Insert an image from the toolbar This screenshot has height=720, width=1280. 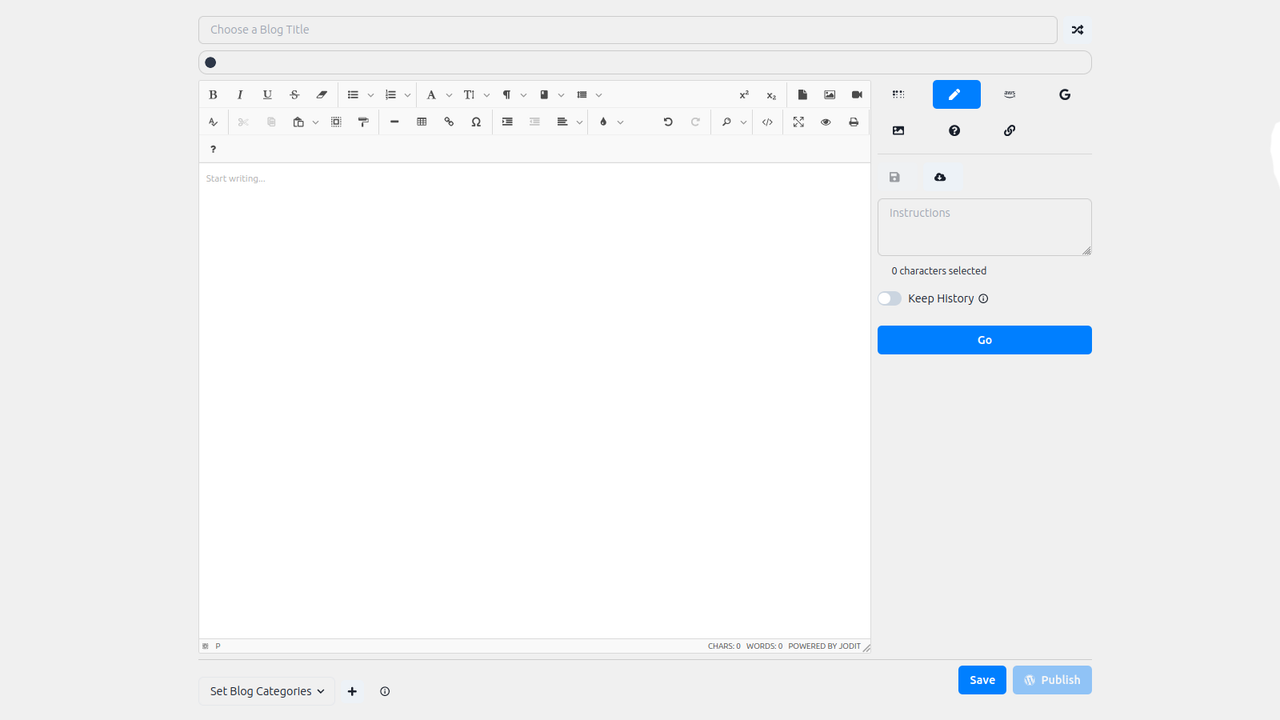tap(829, 94)
